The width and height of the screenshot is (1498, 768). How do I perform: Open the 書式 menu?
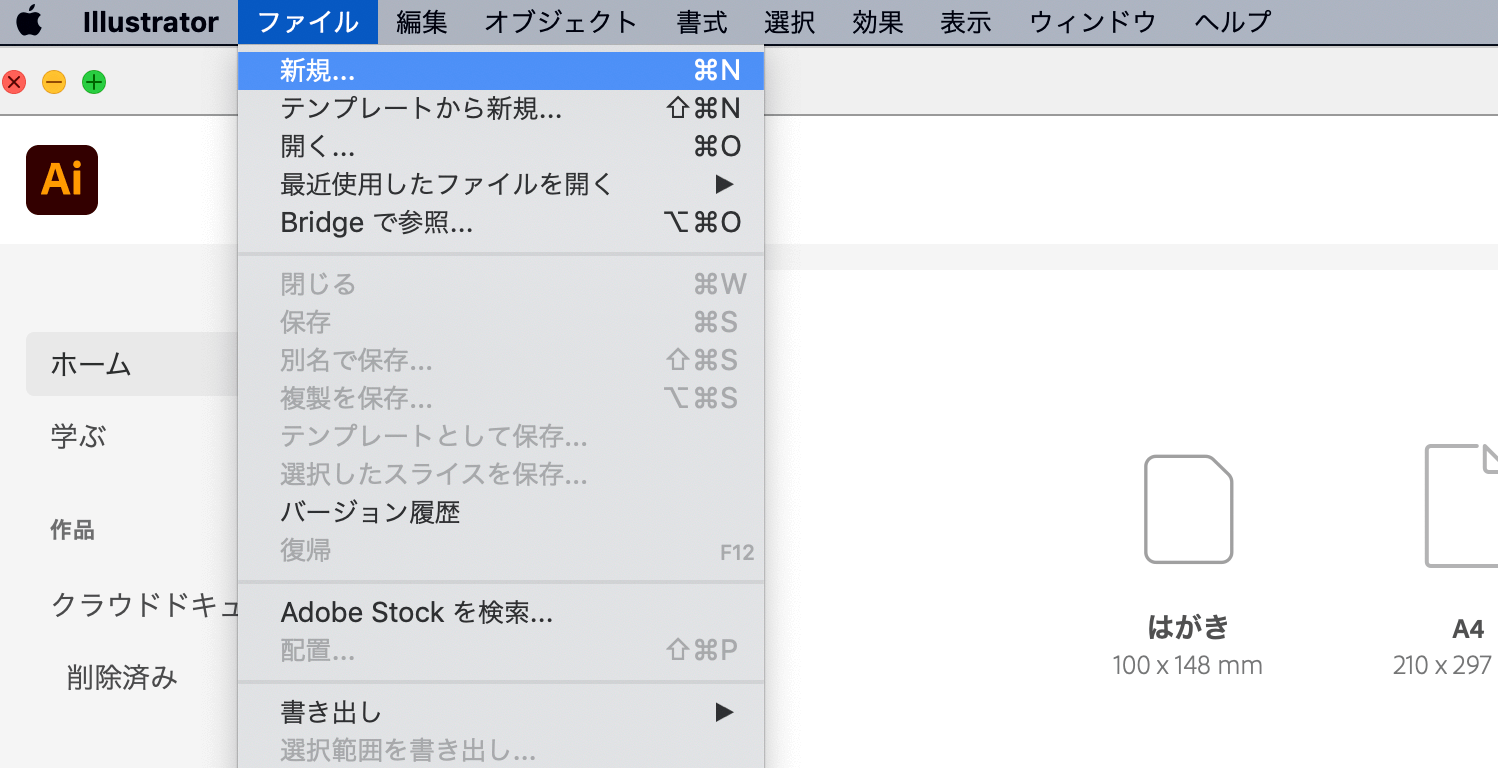(702, 21)
